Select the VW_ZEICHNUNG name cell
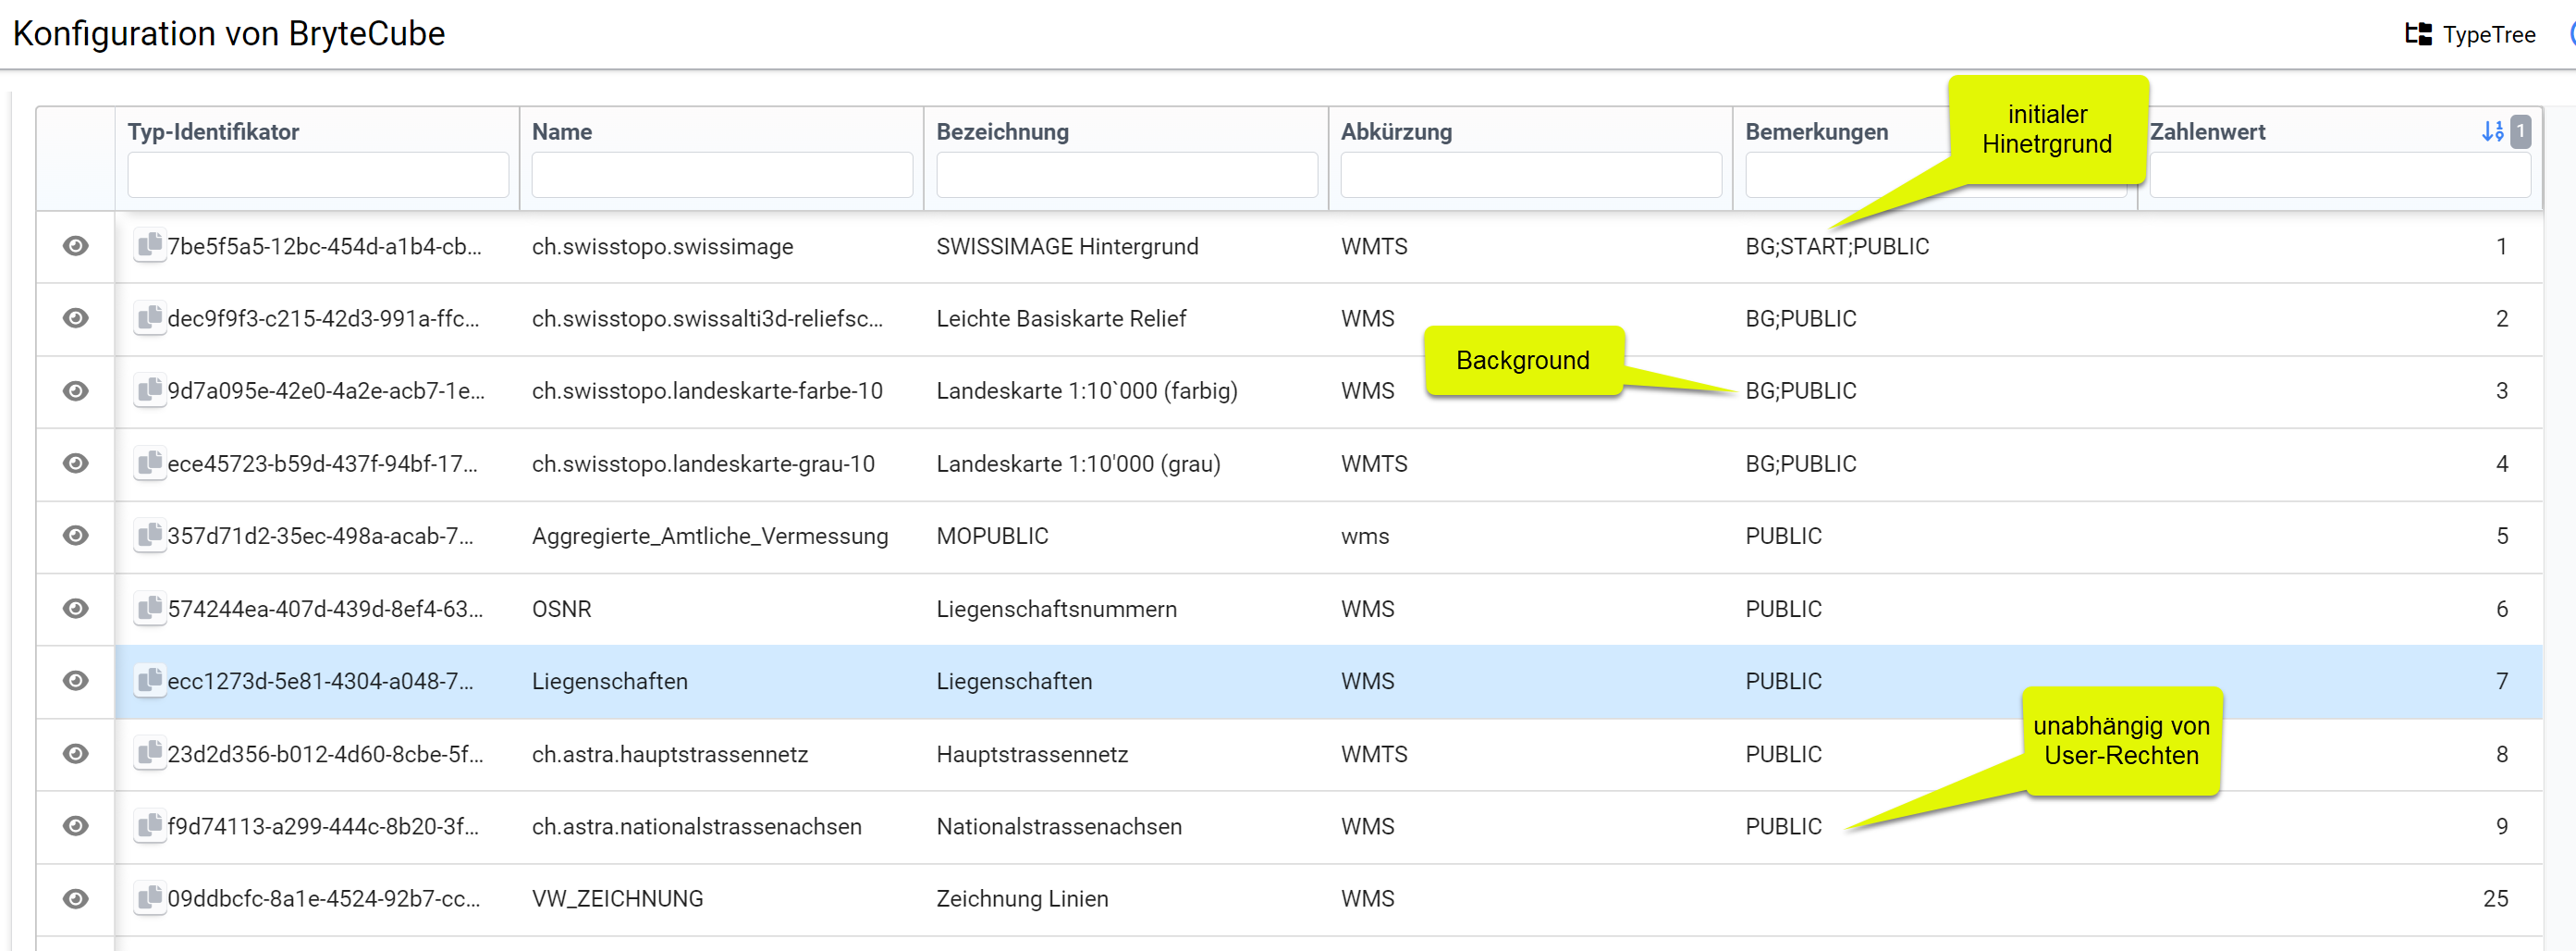 click(x=618, y=899)
